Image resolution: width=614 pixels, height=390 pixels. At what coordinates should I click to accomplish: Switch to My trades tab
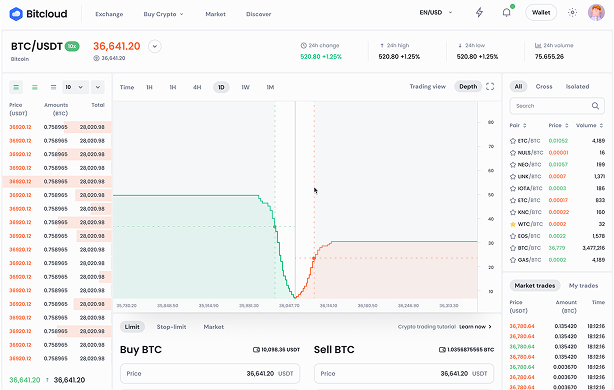tap(583, 285)
